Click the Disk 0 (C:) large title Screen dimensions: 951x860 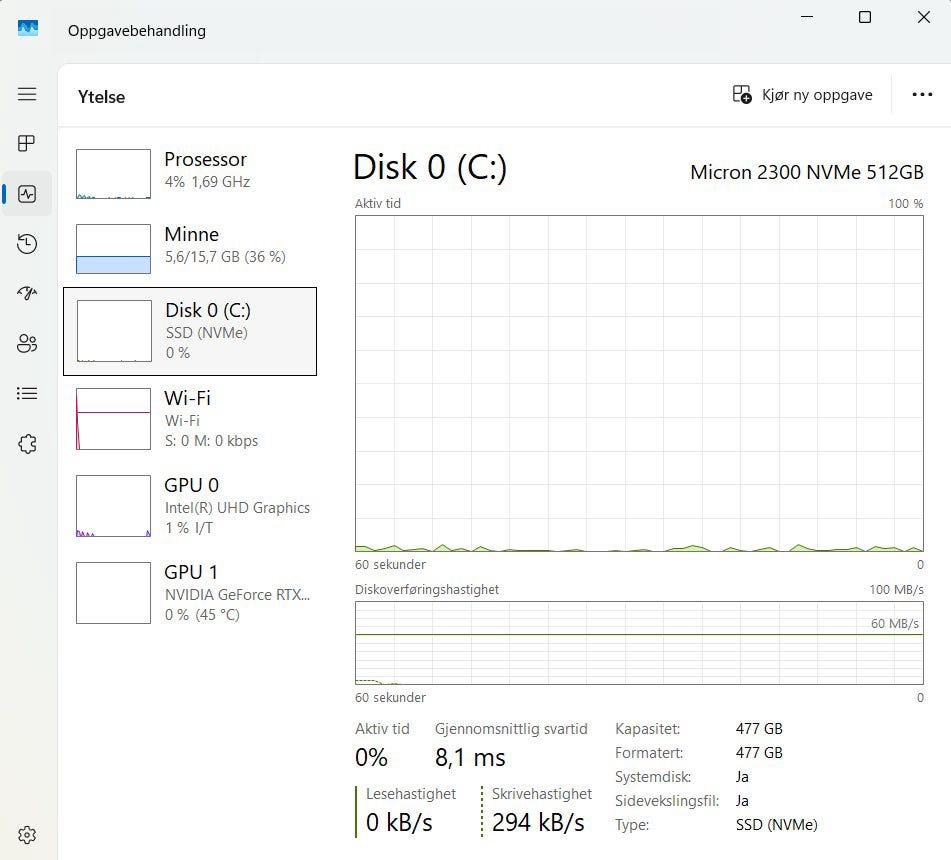[x=430, y=167]
